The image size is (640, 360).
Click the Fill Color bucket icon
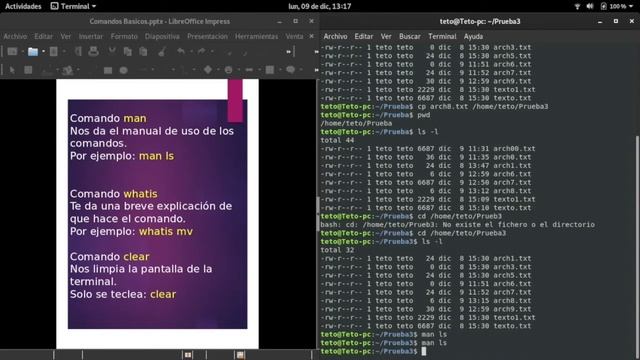tap(68, 70)
